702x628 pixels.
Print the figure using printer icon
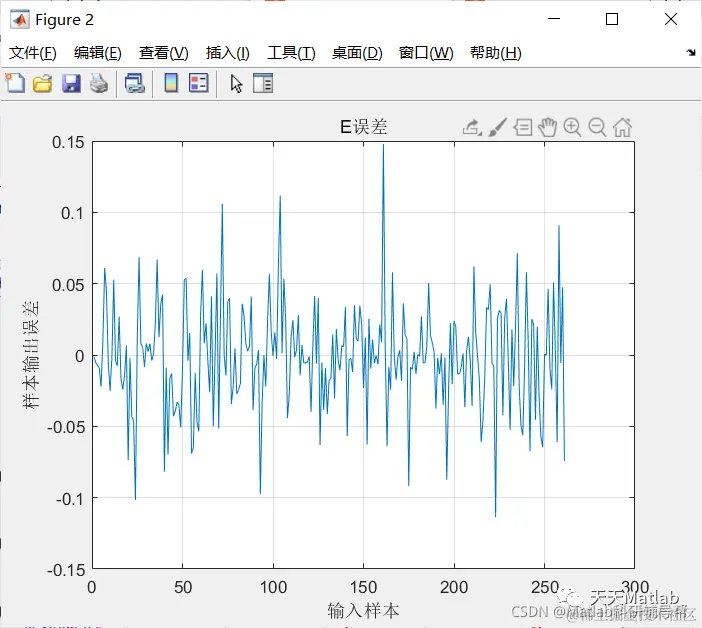point(99,84)
